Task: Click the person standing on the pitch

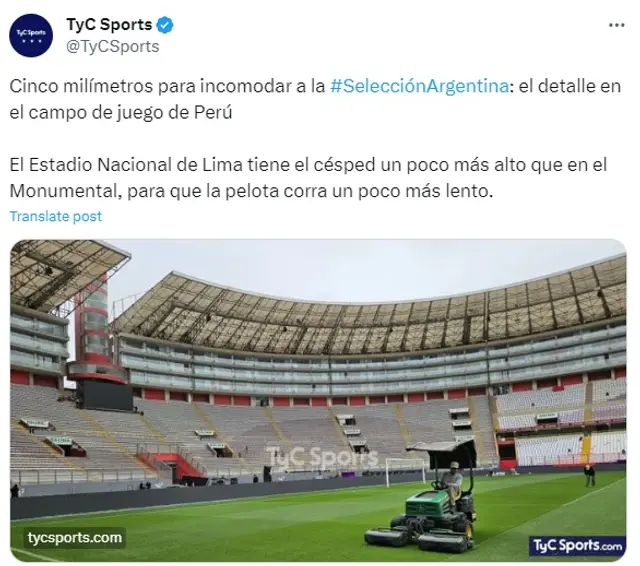Action: (589, 475)
